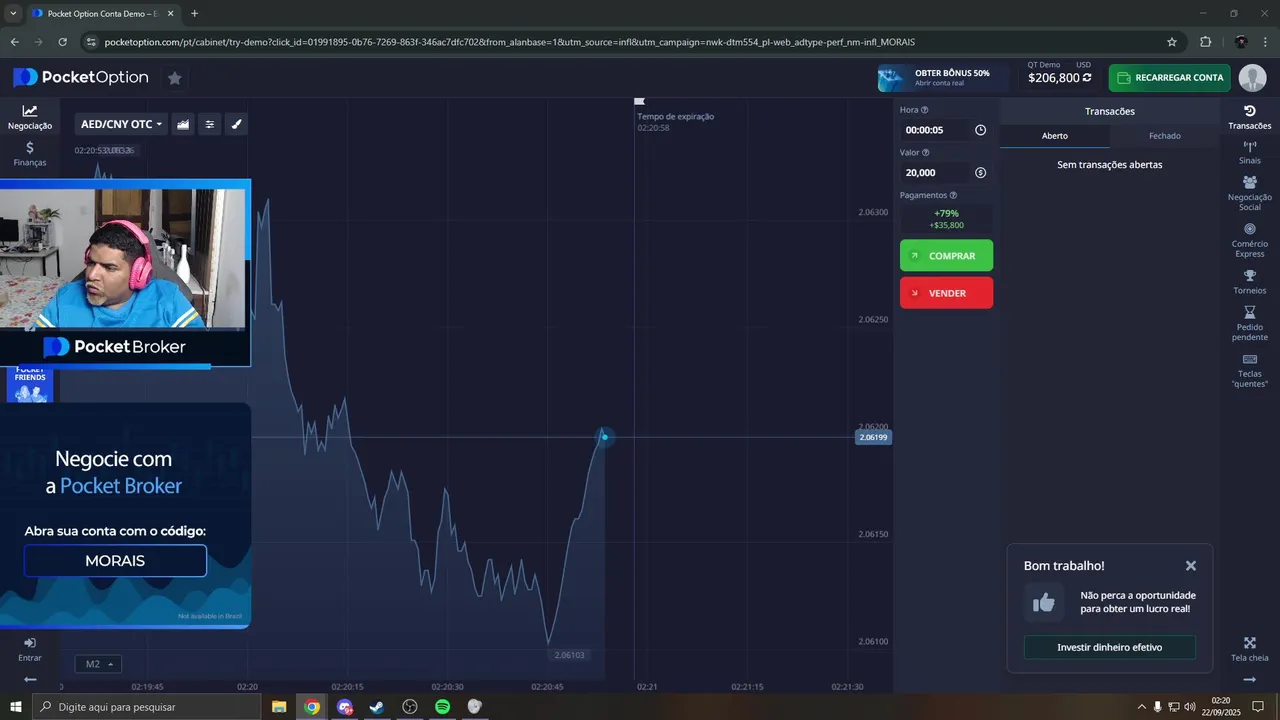The height and width of the screenshot is (720, 1280).
Task: Open Windows notification center
Action: (1258, 707)
